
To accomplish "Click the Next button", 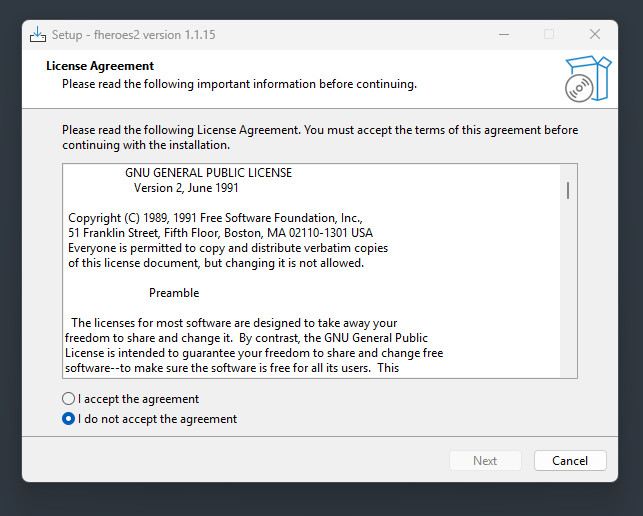I will [485, 461].
